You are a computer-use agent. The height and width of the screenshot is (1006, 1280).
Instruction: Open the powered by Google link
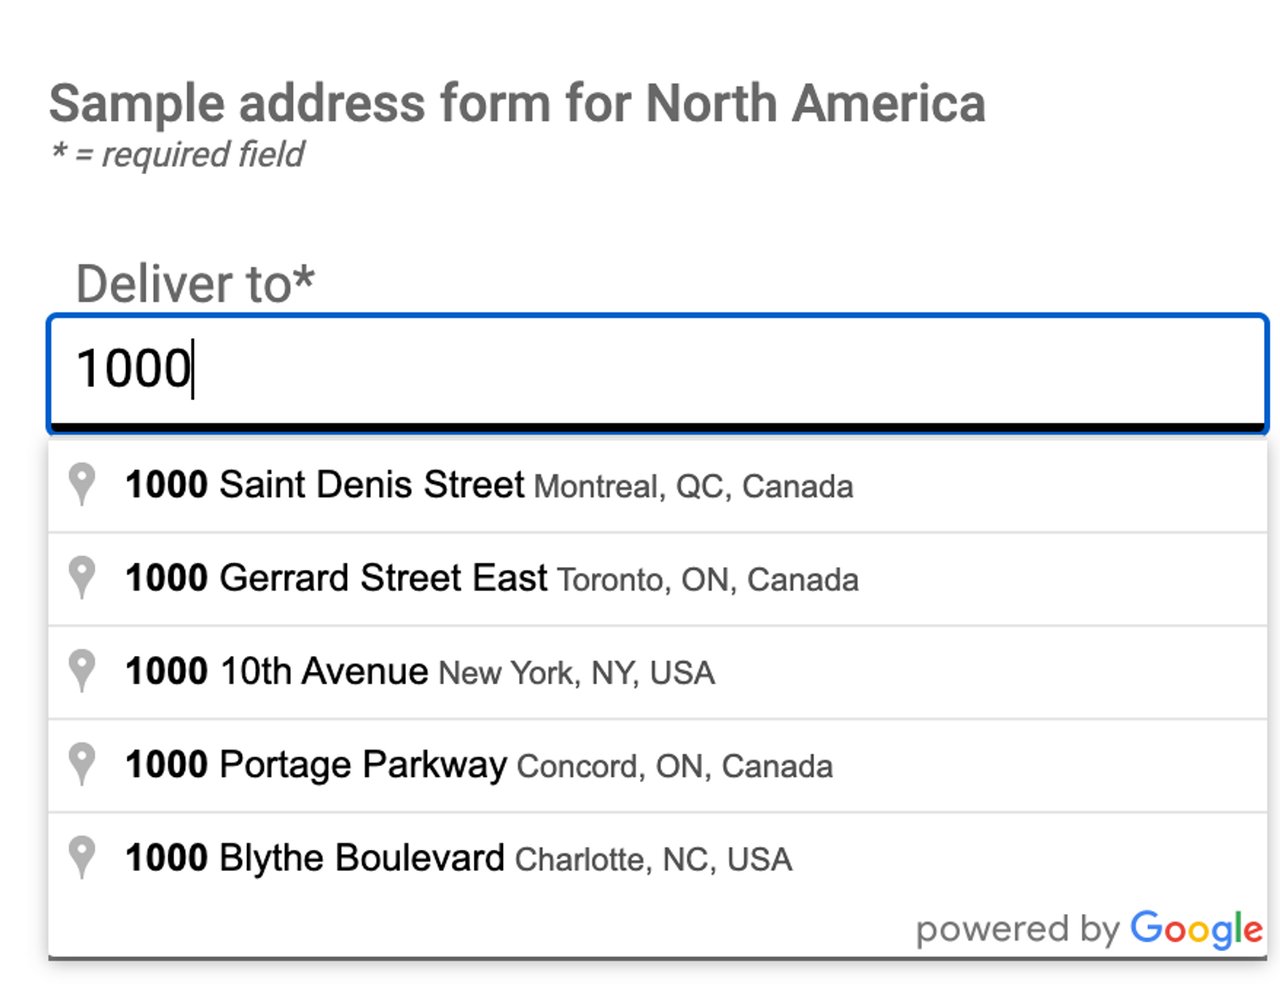[x=1089, y=930]
